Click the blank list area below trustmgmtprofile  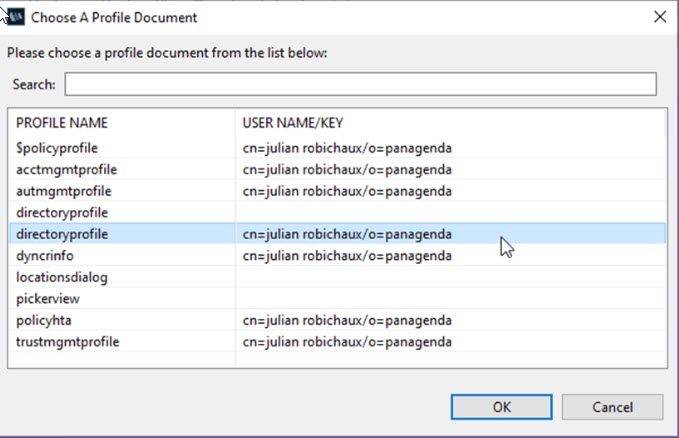pyautogui.click(x=337, y=360)
